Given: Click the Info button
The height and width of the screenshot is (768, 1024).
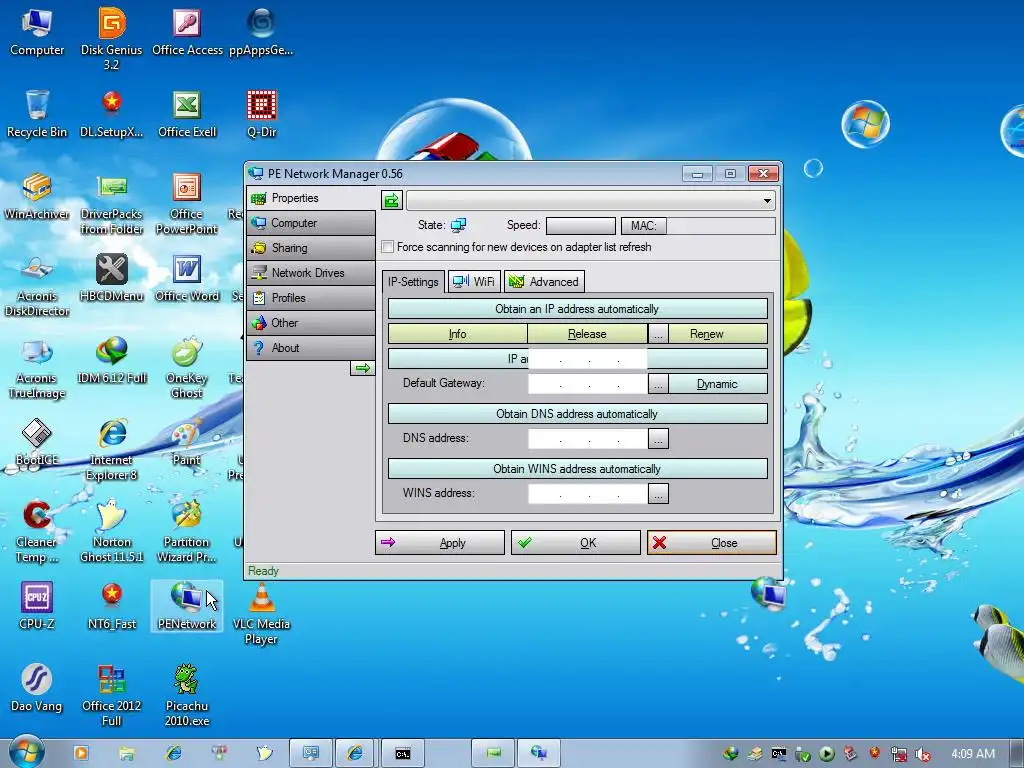Looking at the screenshot, I should point(457,334).
